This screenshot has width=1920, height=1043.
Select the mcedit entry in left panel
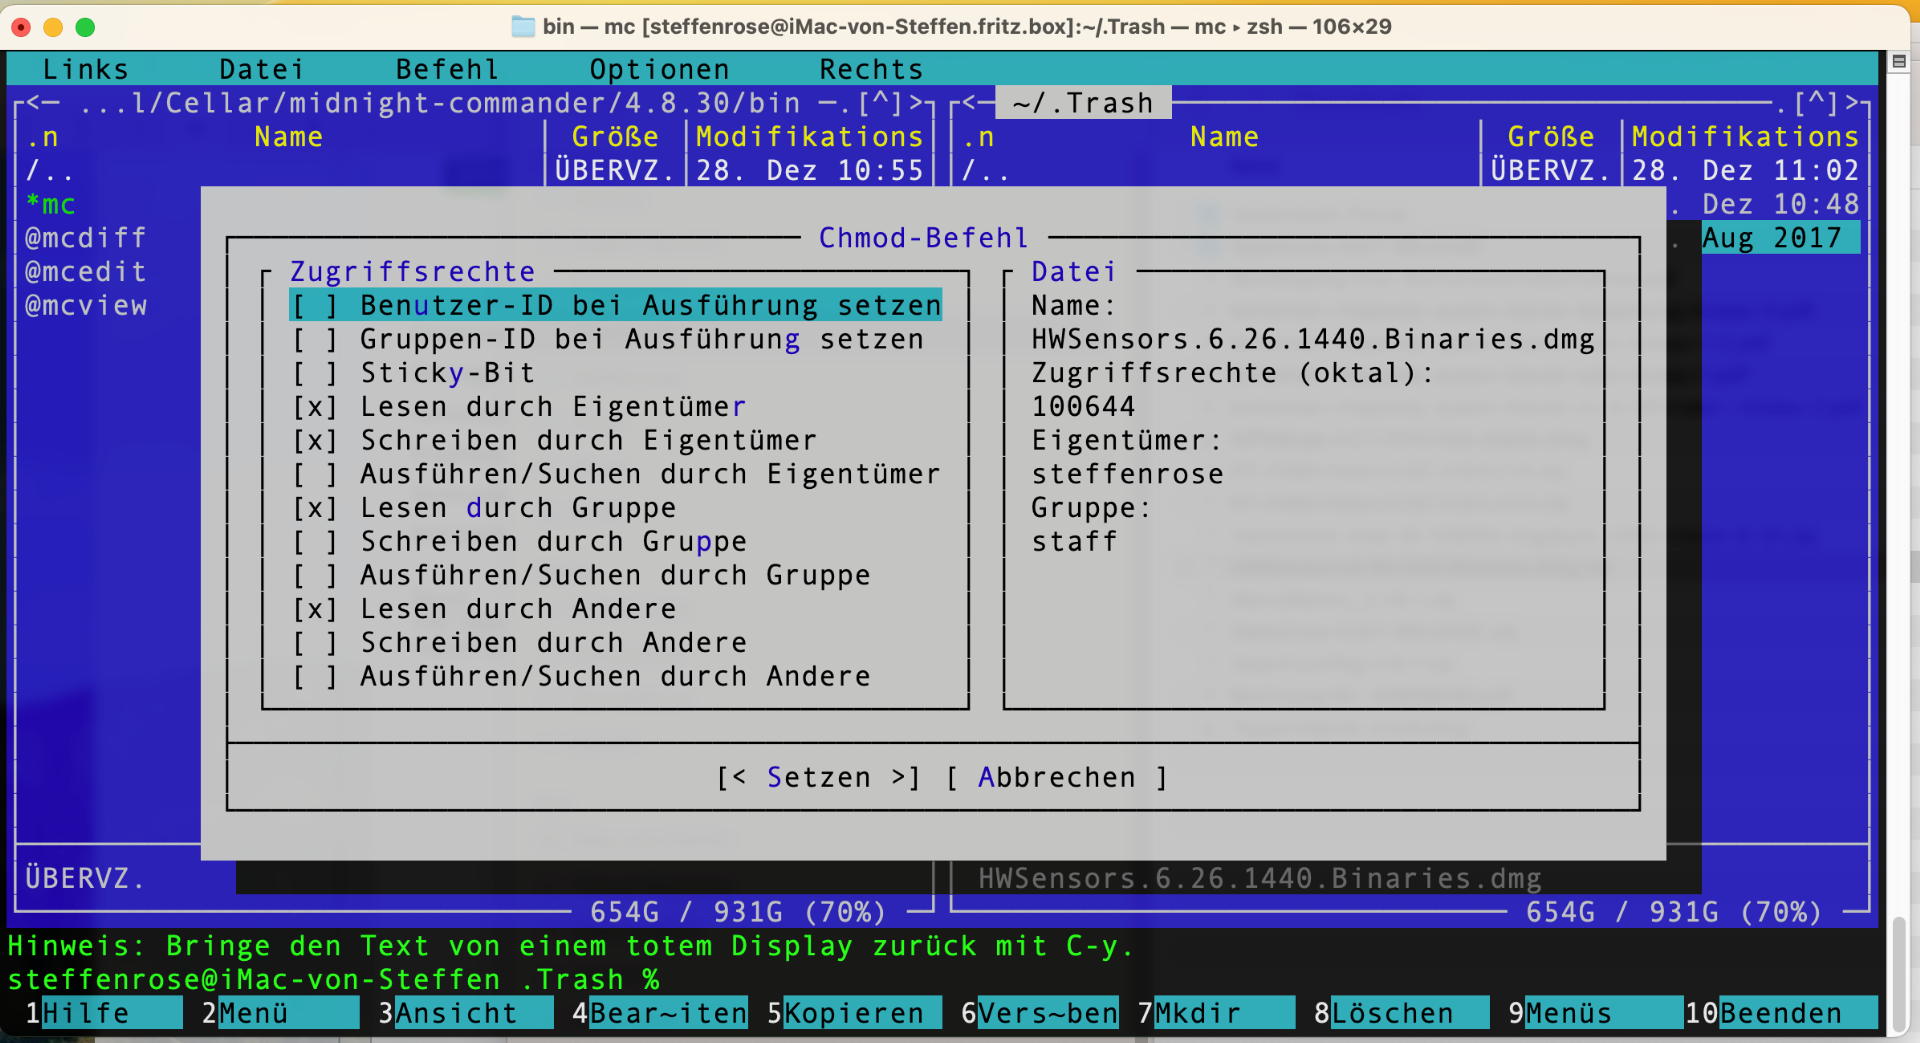click(x=86, y=272)
